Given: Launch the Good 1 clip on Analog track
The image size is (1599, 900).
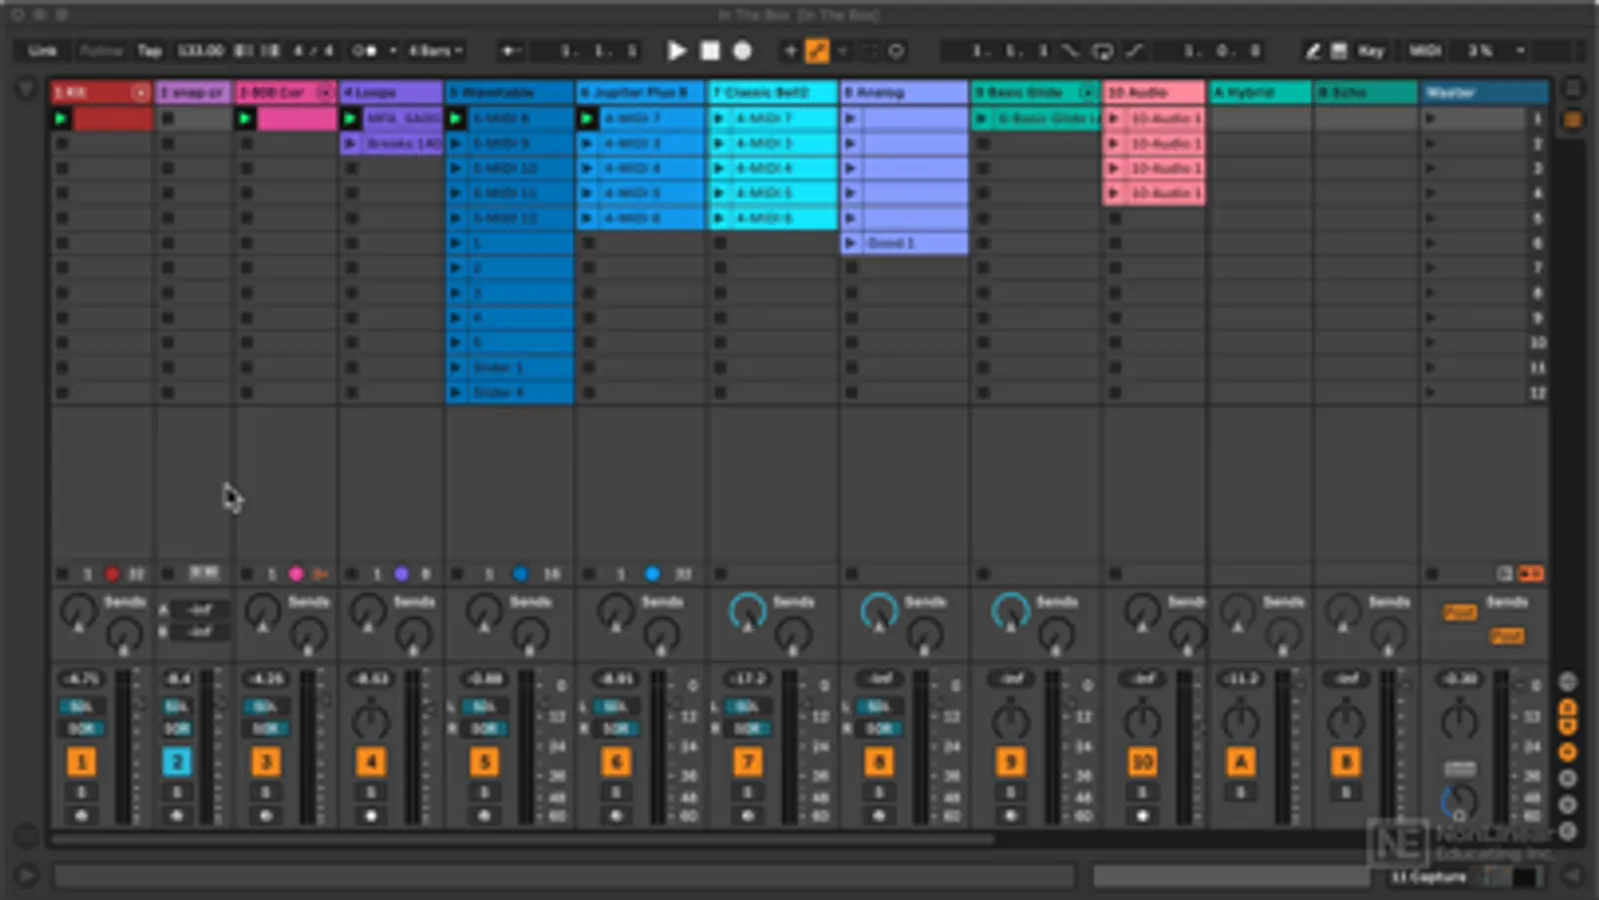Looking at the screenshot, I should click(850, 243).
